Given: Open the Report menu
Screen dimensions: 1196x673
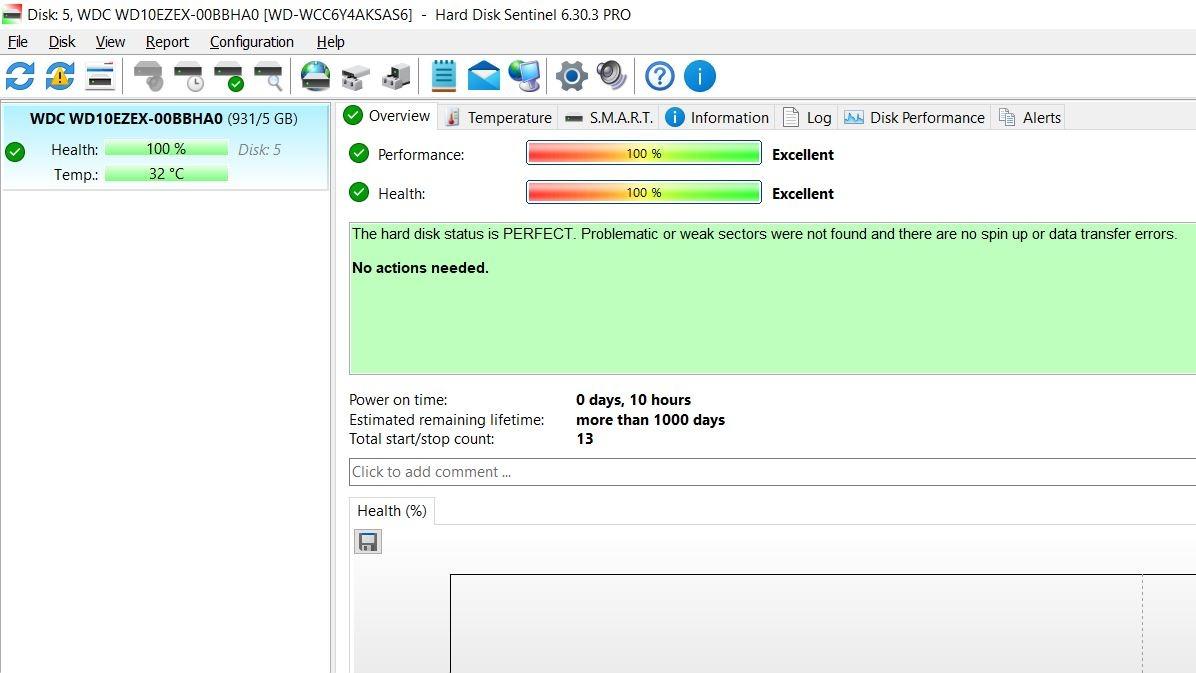Looking at the screenshot, I should 167,42.
